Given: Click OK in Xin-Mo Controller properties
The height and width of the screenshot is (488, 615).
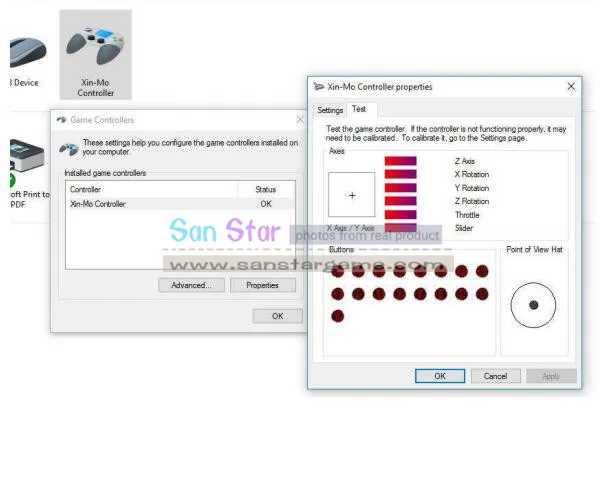Looking at the screenshot, I should tap(440, 376).
